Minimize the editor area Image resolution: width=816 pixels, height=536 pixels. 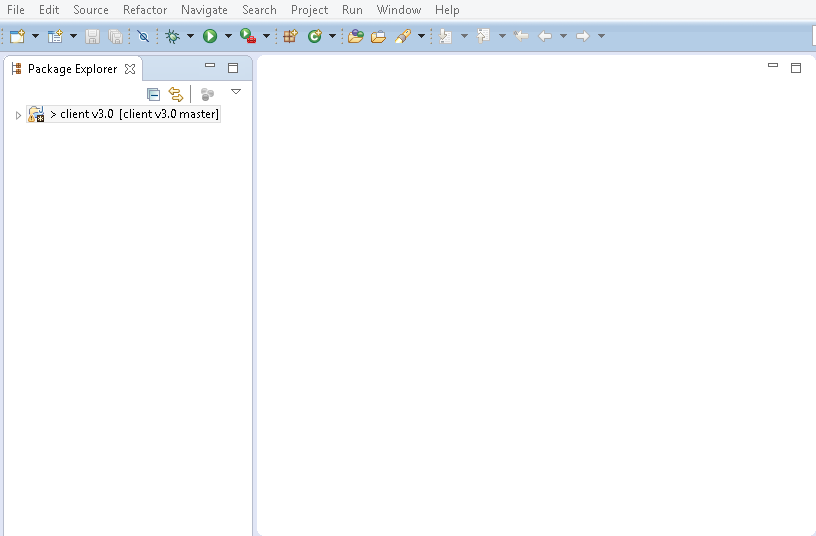773,66
